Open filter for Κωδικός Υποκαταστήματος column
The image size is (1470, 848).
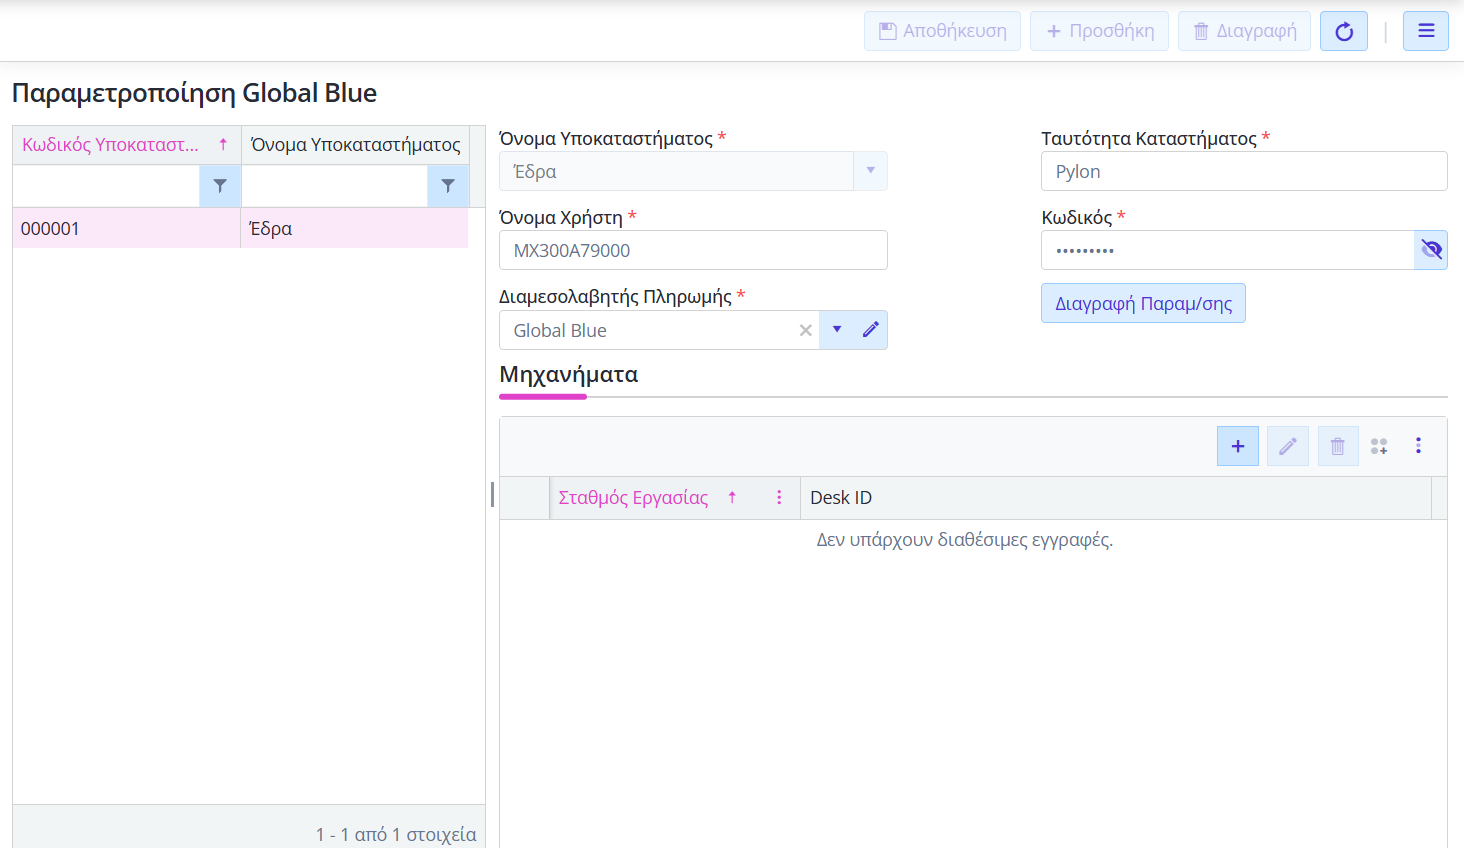[x=220, y=186]
